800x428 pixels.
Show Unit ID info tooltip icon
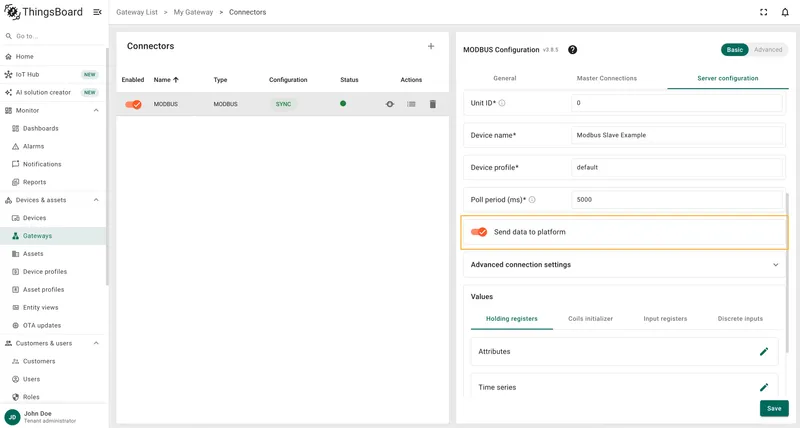502,103
